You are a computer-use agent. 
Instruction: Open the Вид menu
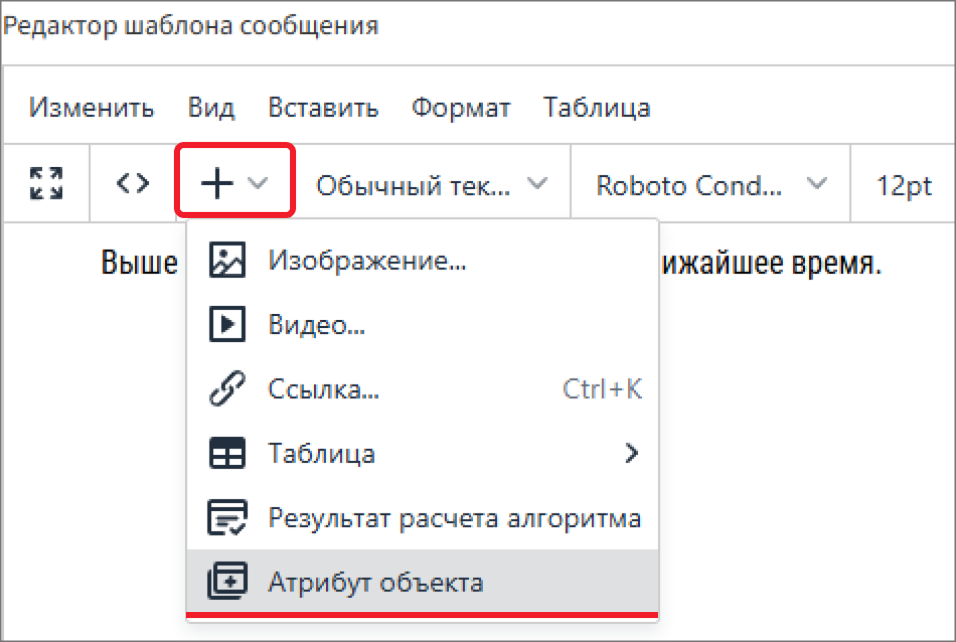point(211,108)
